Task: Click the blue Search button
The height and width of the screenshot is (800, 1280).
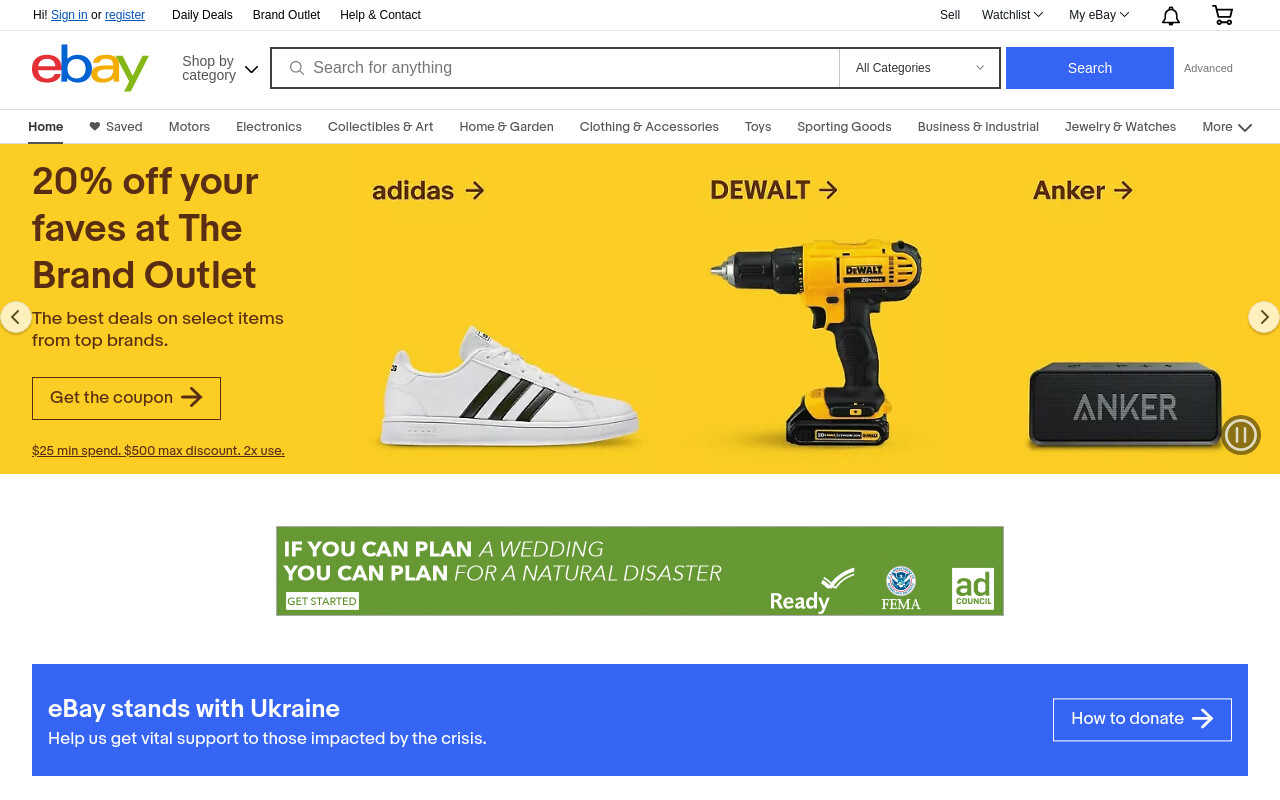Action: pos(1090,68)
